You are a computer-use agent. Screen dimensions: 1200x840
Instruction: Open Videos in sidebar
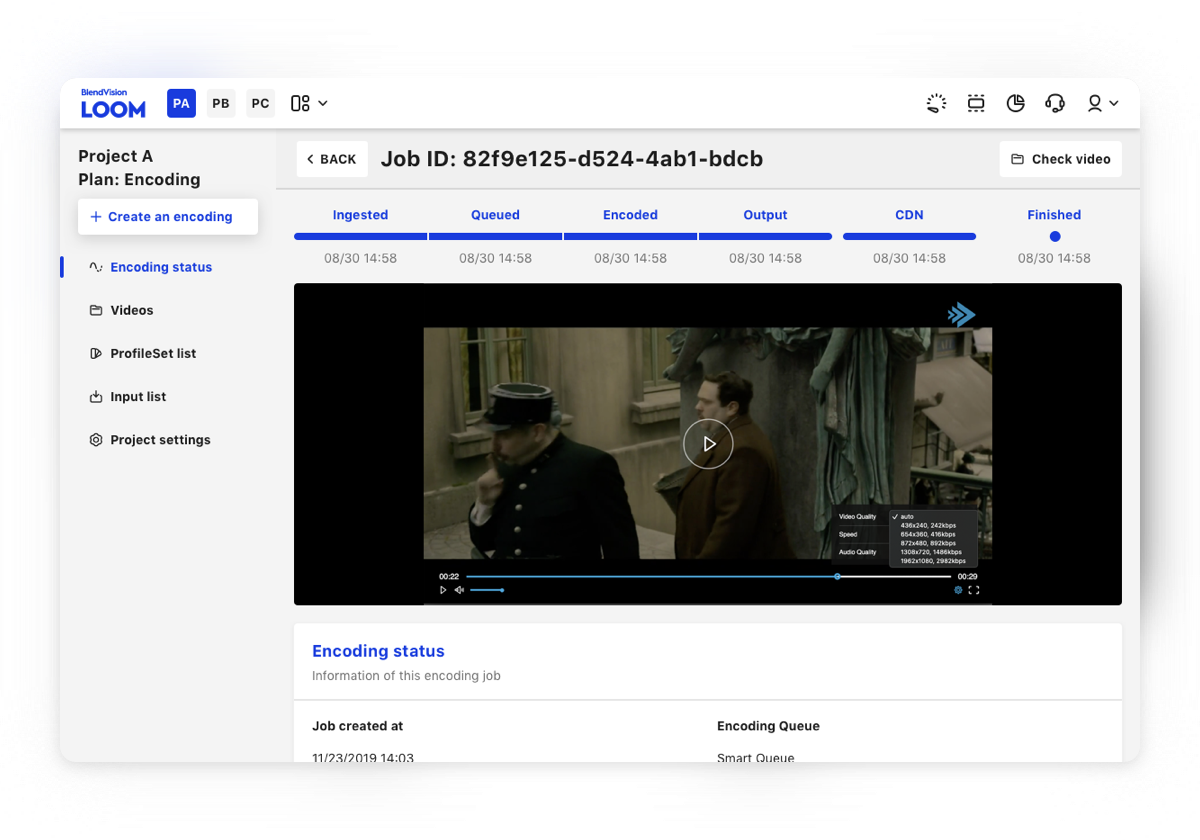(x=121, y=310)
